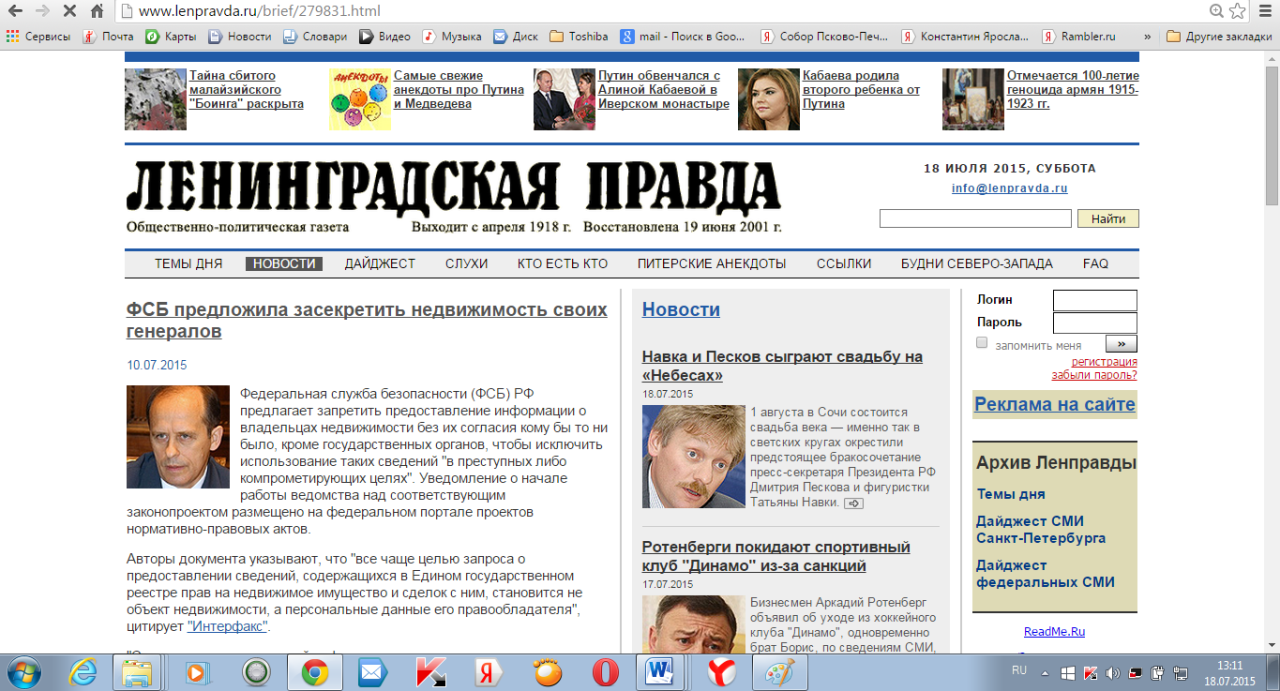Click the read-more arrow after Татьяны Навки
Image resolution: width=1280 pixels, height=691 pixels.
(x=853, y=503)
